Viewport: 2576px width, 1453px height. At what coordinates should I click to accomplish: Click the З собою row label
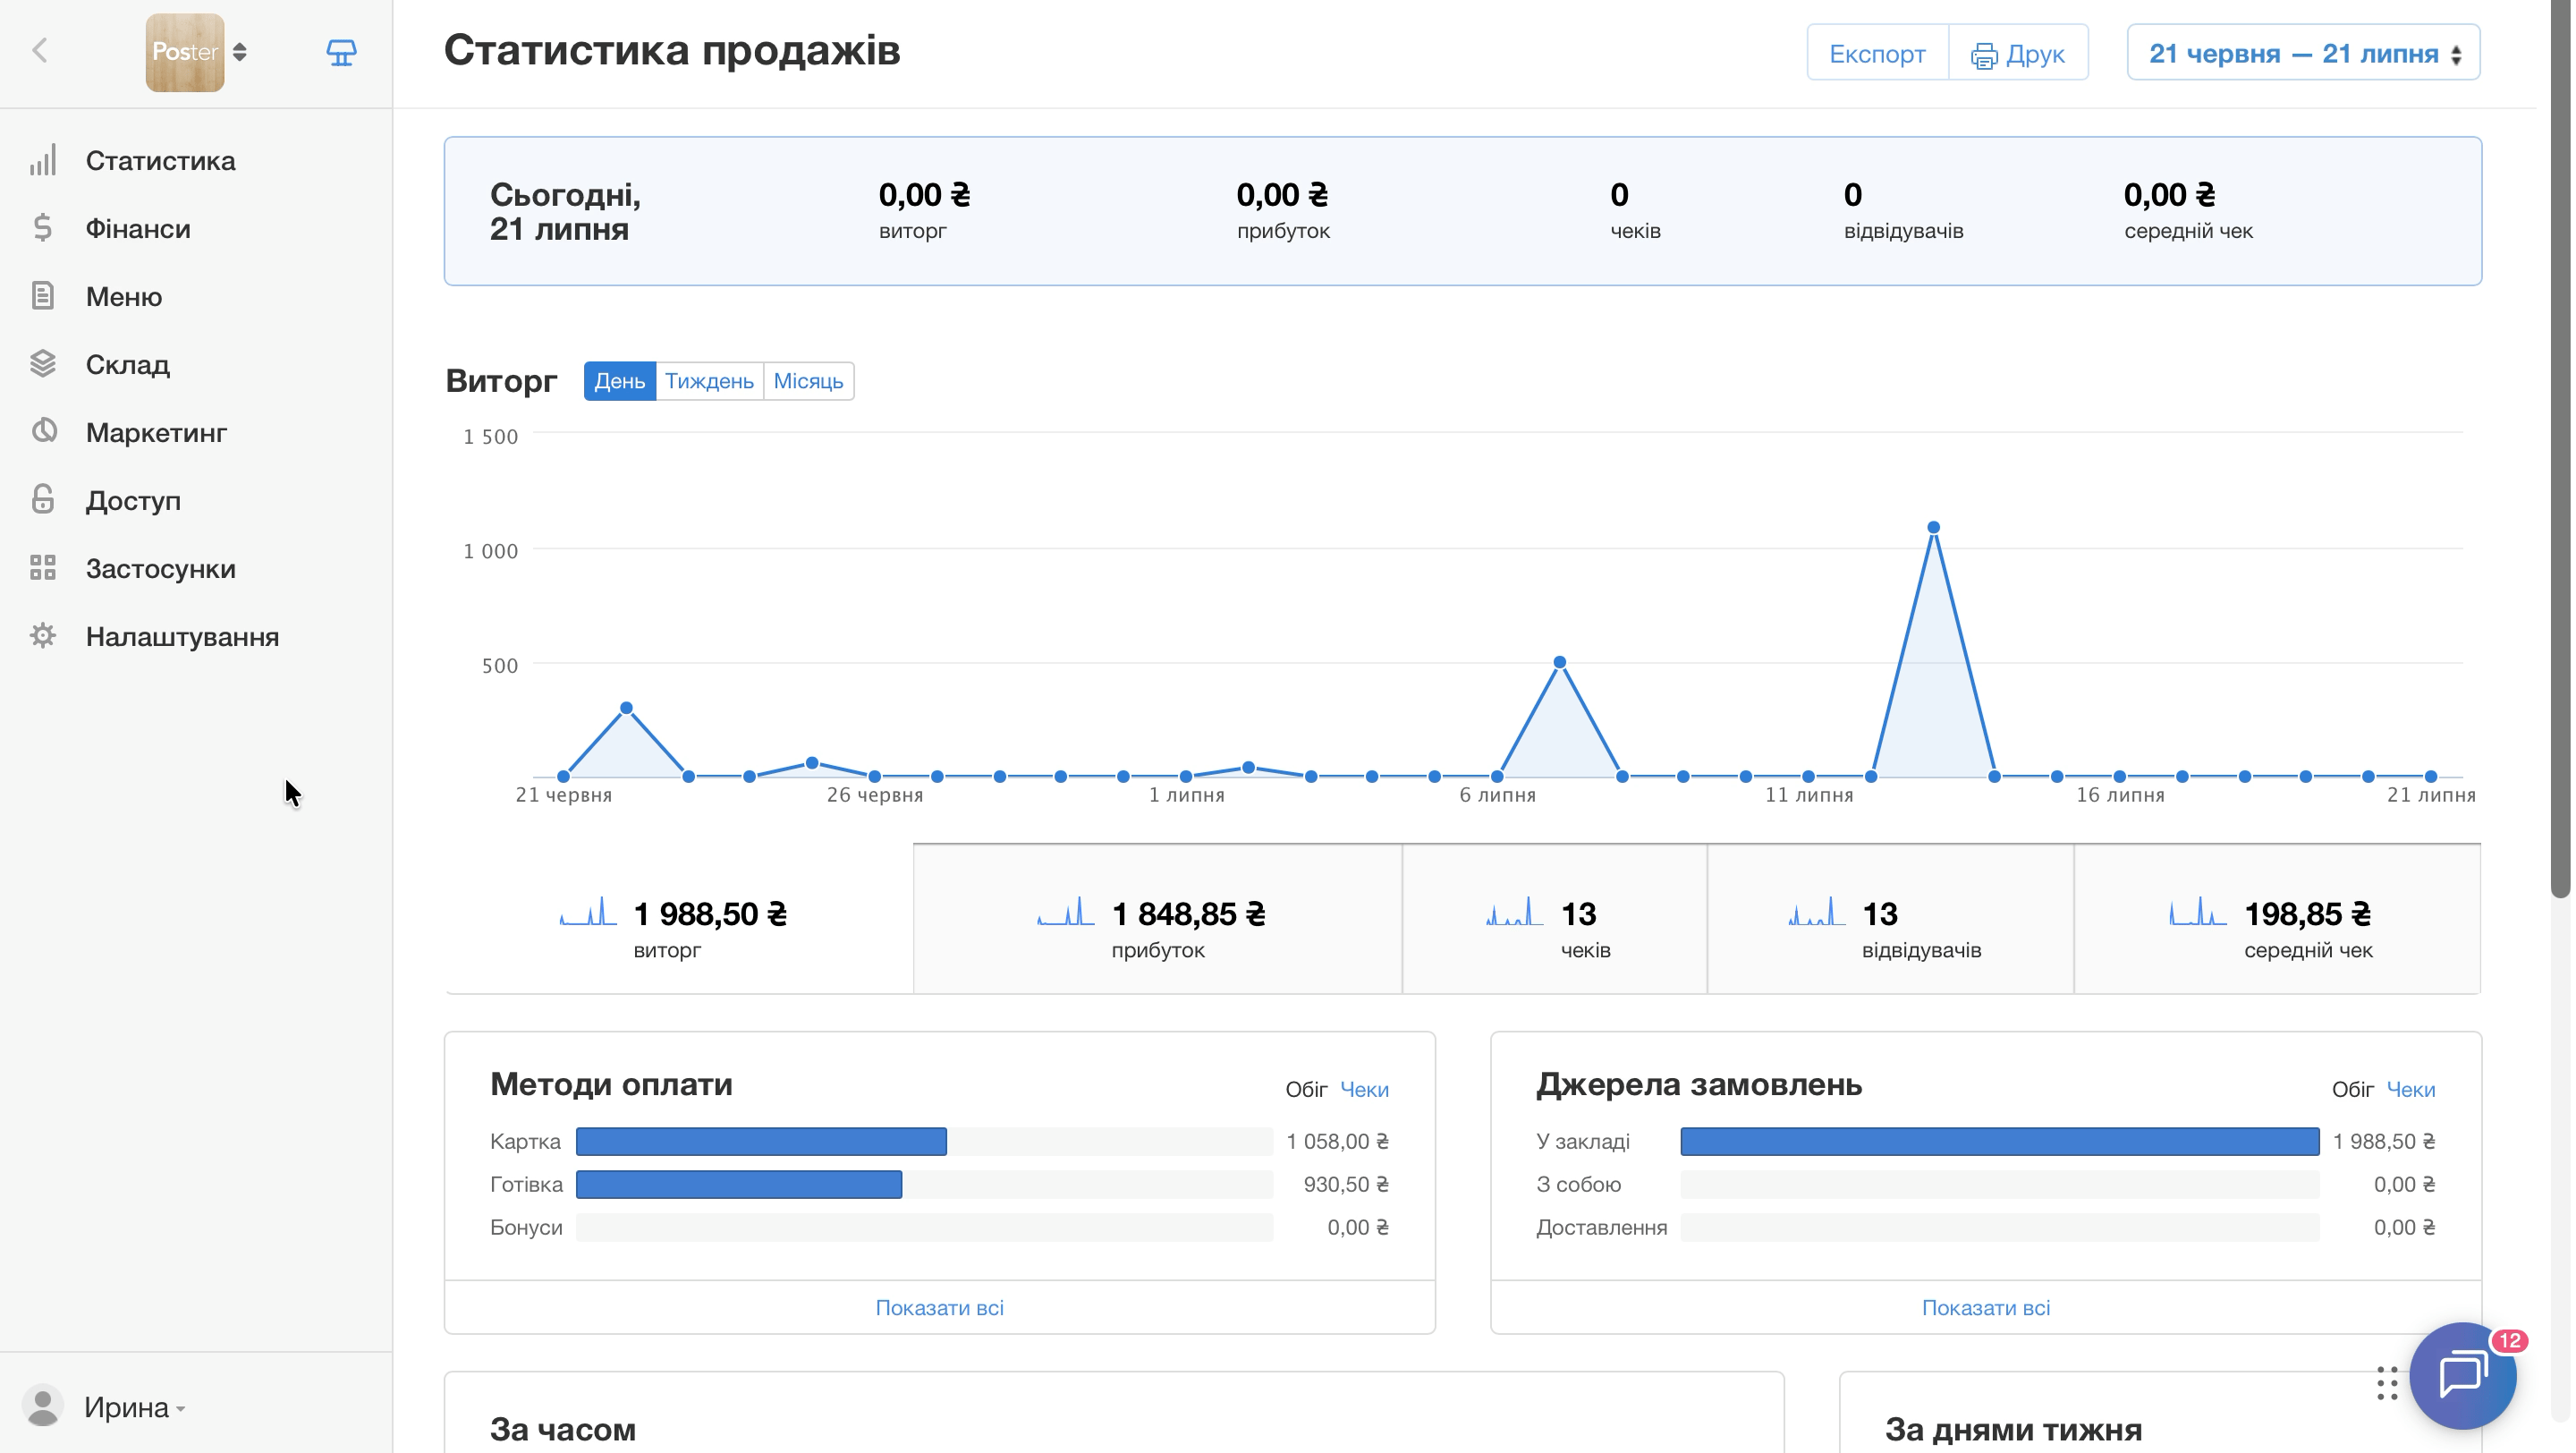click(1578, 1184)
